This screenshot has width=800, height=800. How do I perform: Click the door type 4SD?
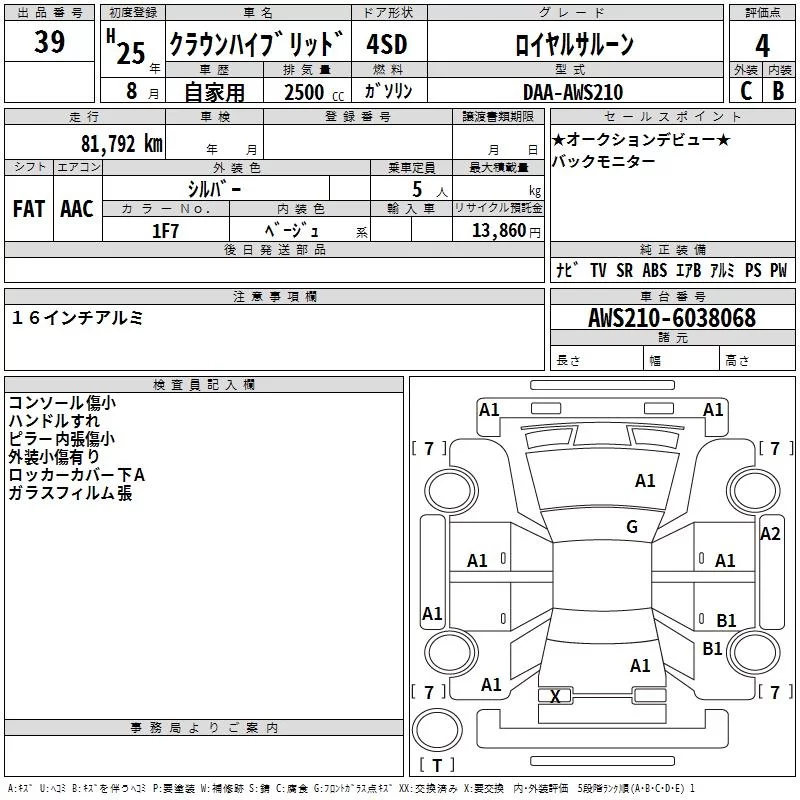[x=387, y=44]
